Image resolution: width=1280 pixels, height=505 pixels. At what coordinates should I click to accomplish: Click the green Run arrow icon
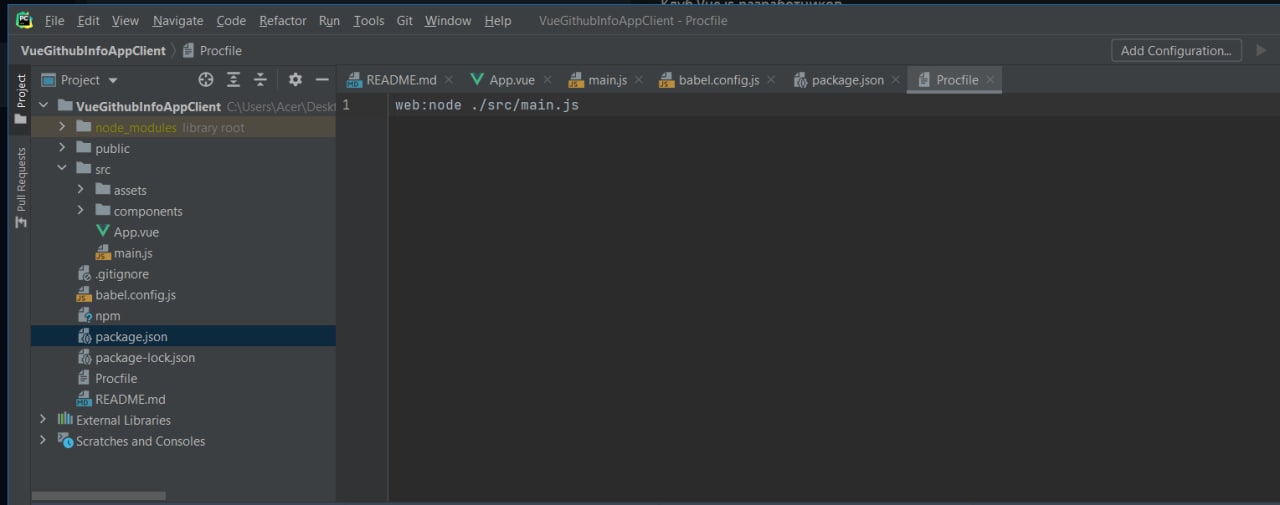pyautogui.click(x=1261, y=50)
